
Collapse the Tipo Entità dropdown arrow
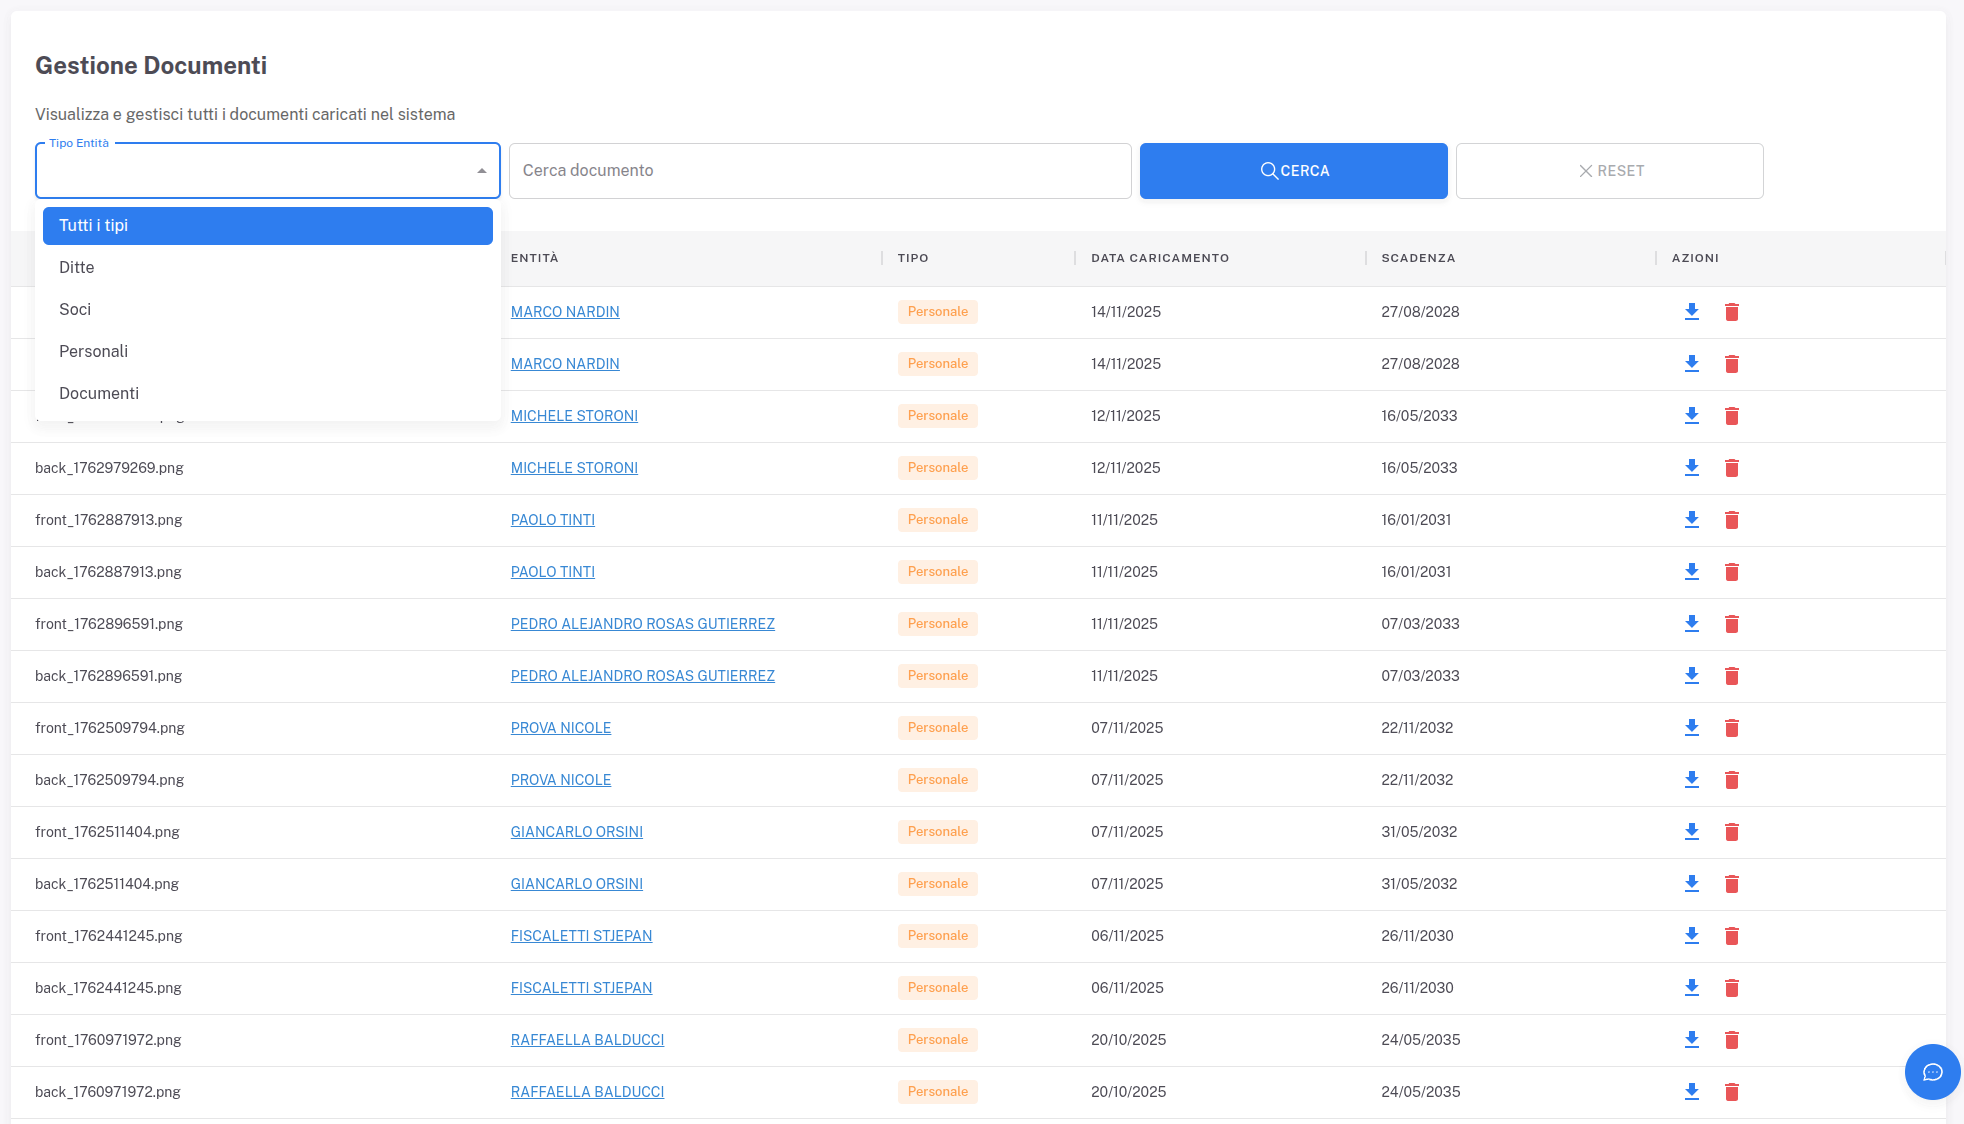coord(481,171)
